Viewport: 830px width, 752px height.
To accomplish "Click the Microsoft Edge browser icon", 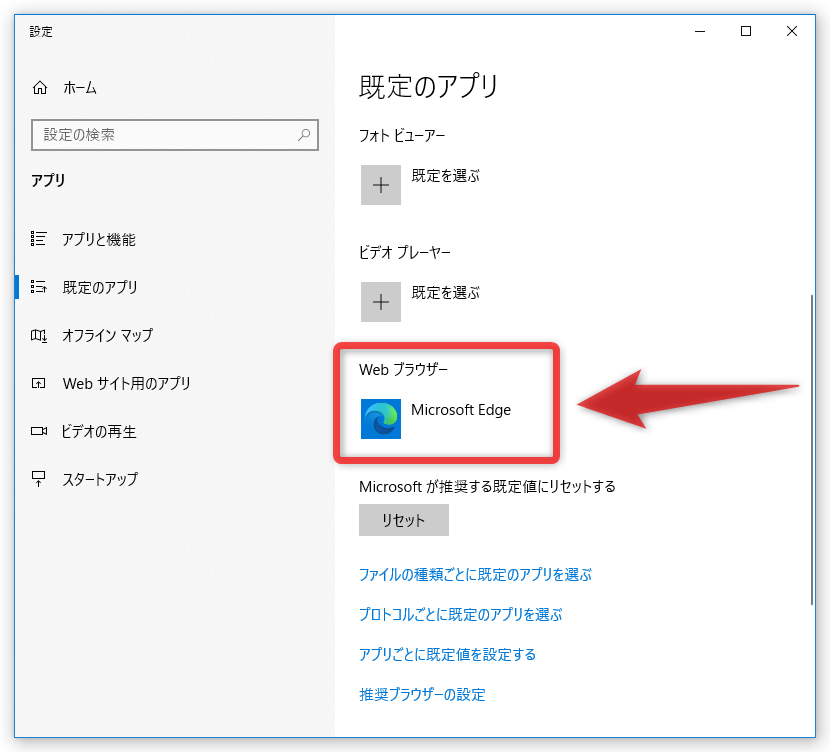I will (381, 419).
